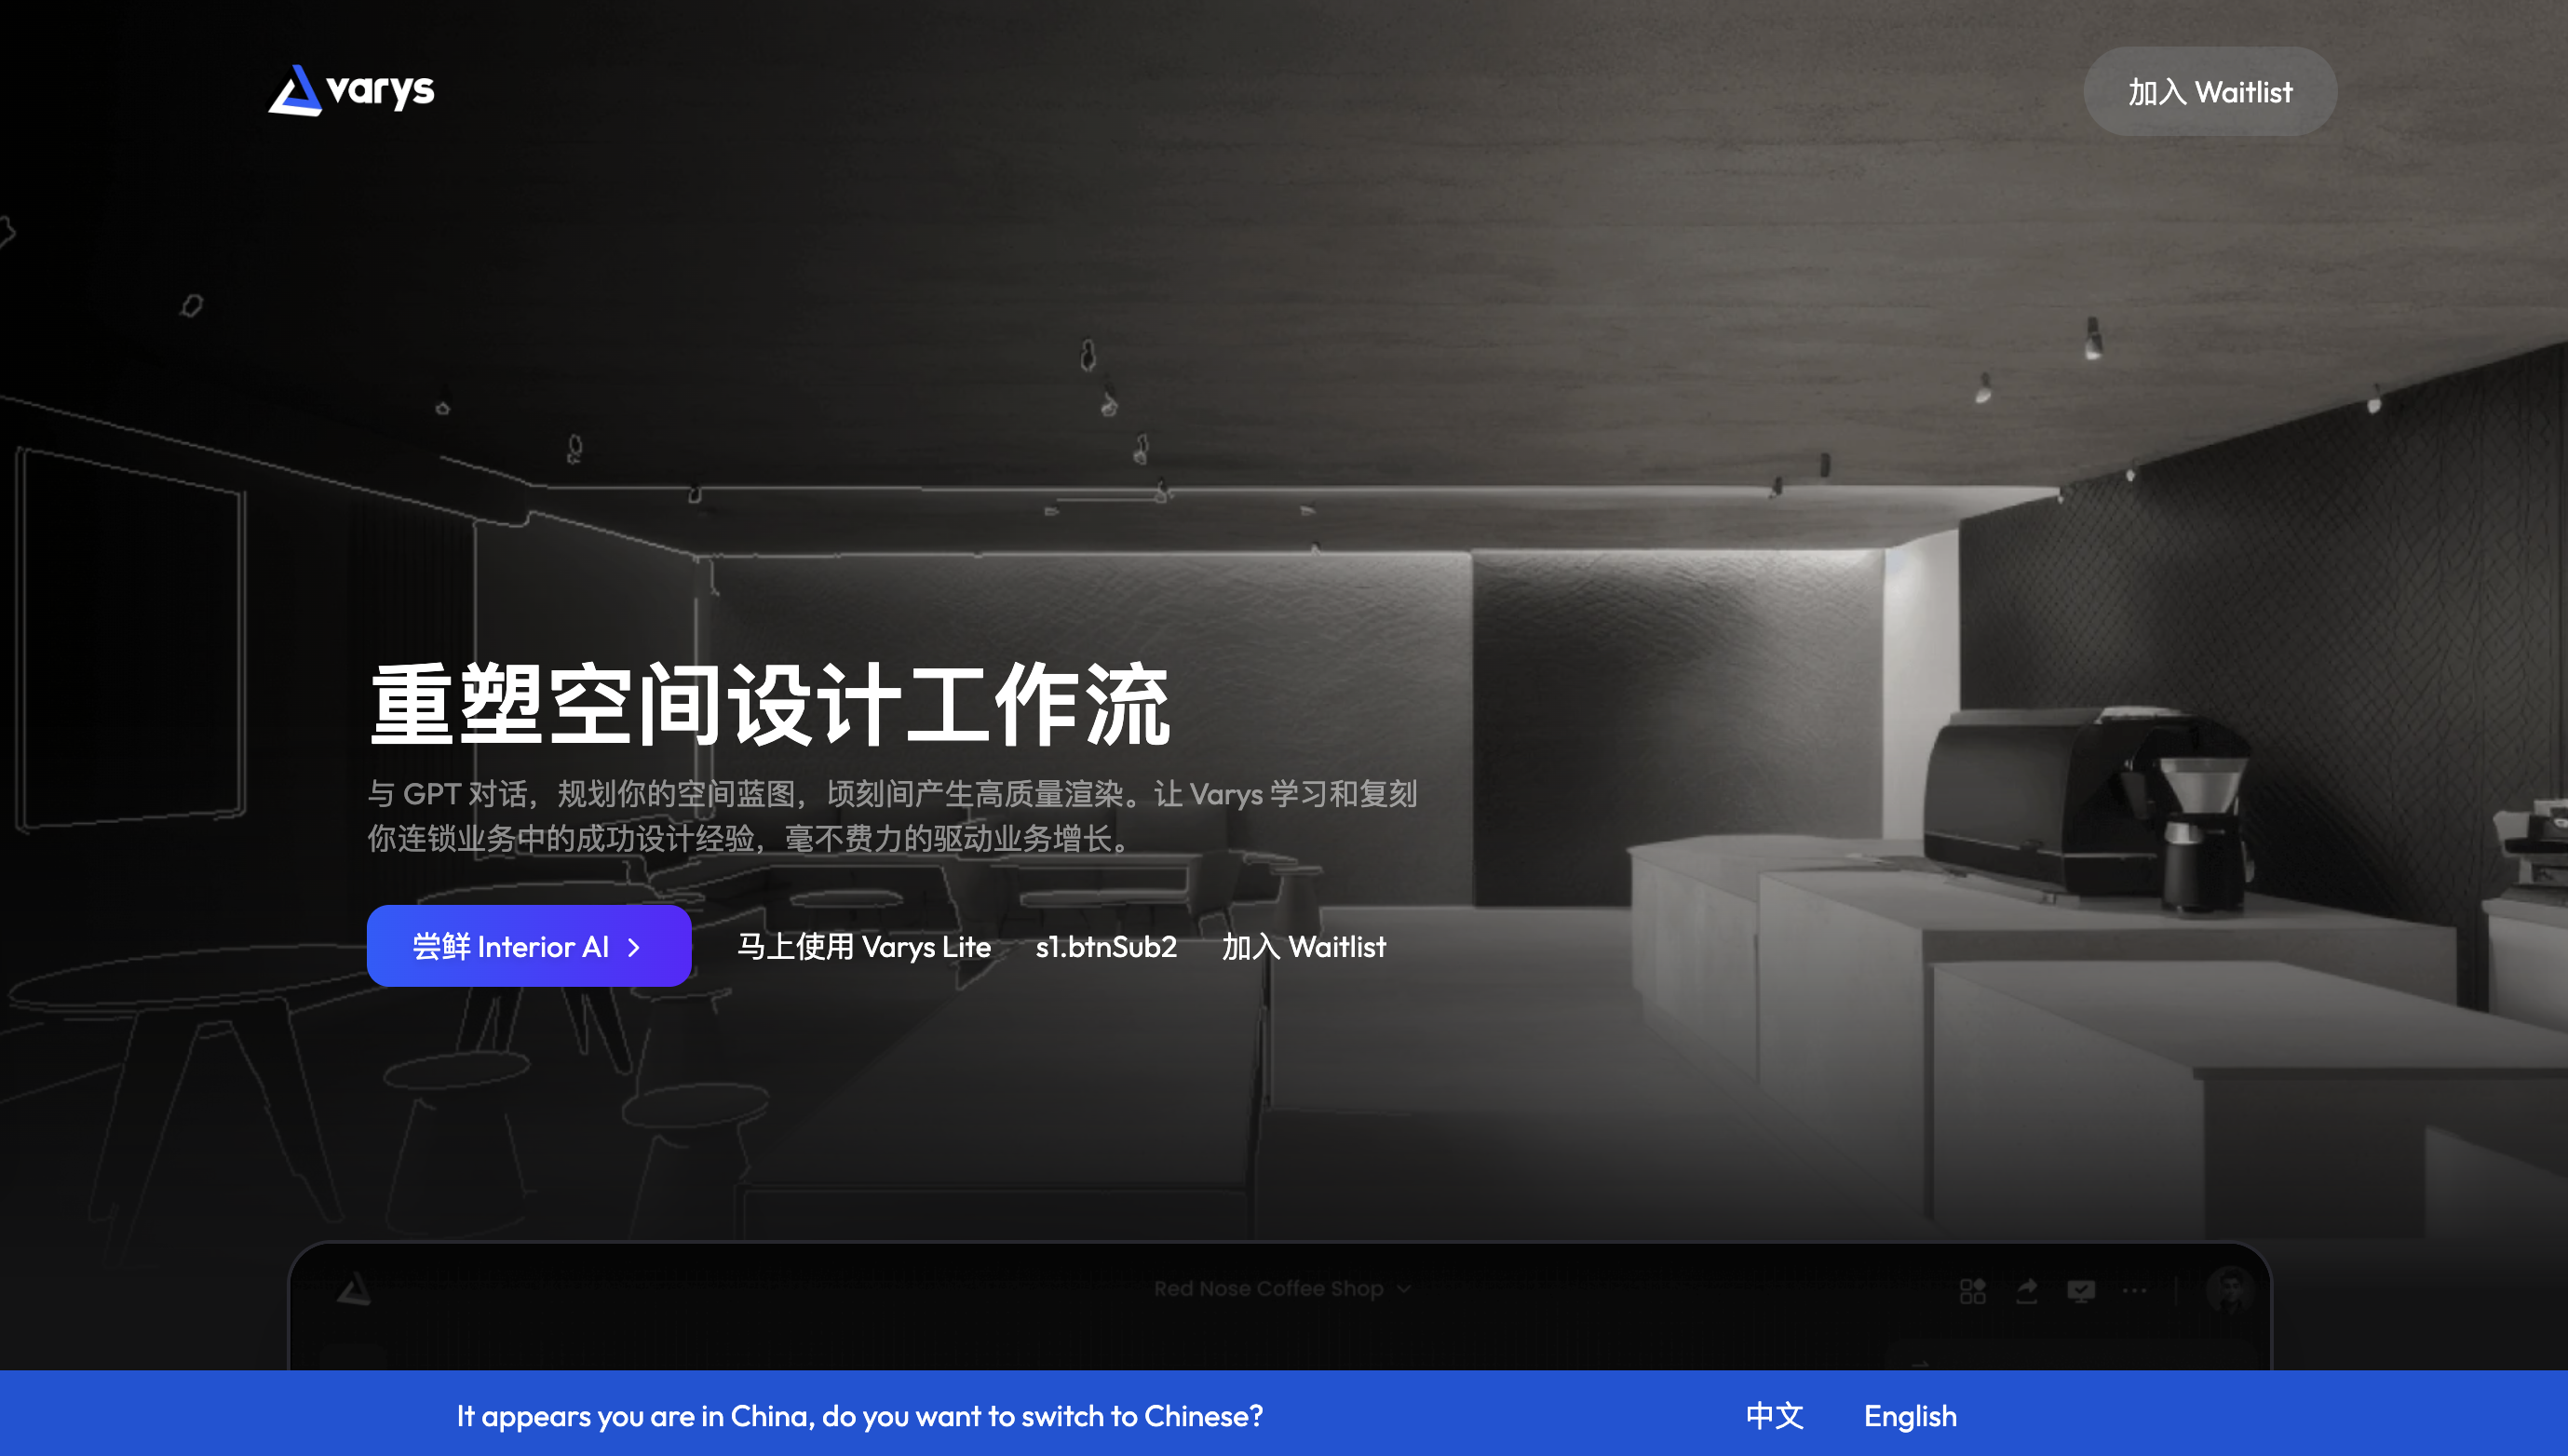The image size is (2568, 1456).
Task: Click the banner text about switching to Chinese
Action: (x=860, y=1415)
